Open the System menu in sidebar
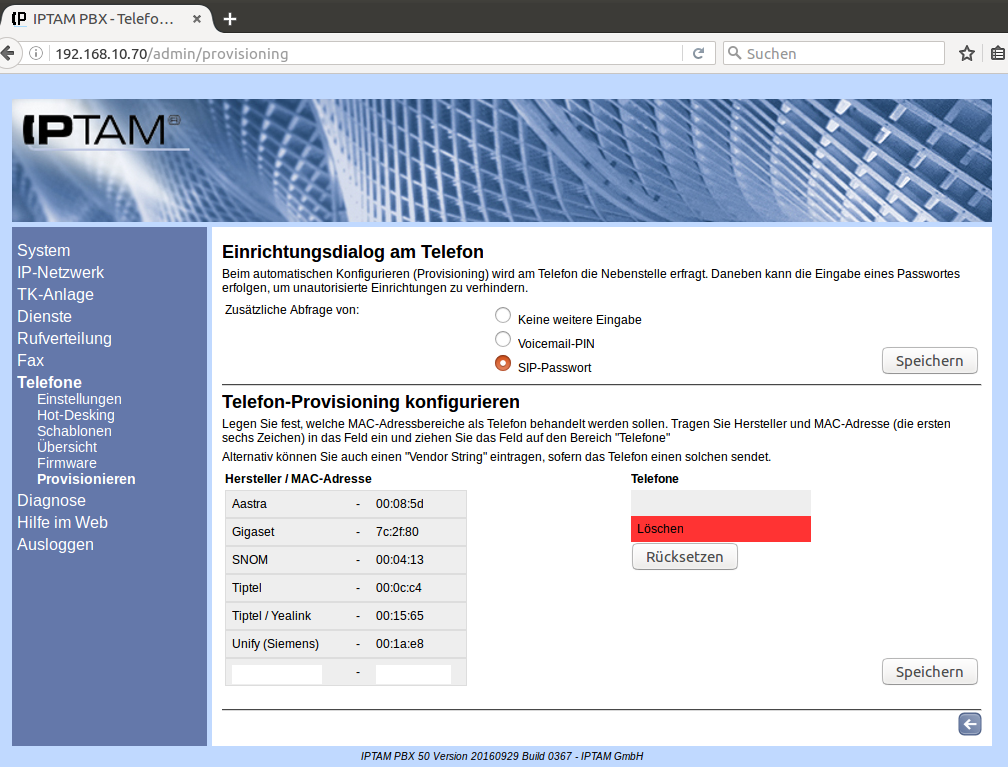Viewport: 1008px width, 767px height. (x=43, y=250)
